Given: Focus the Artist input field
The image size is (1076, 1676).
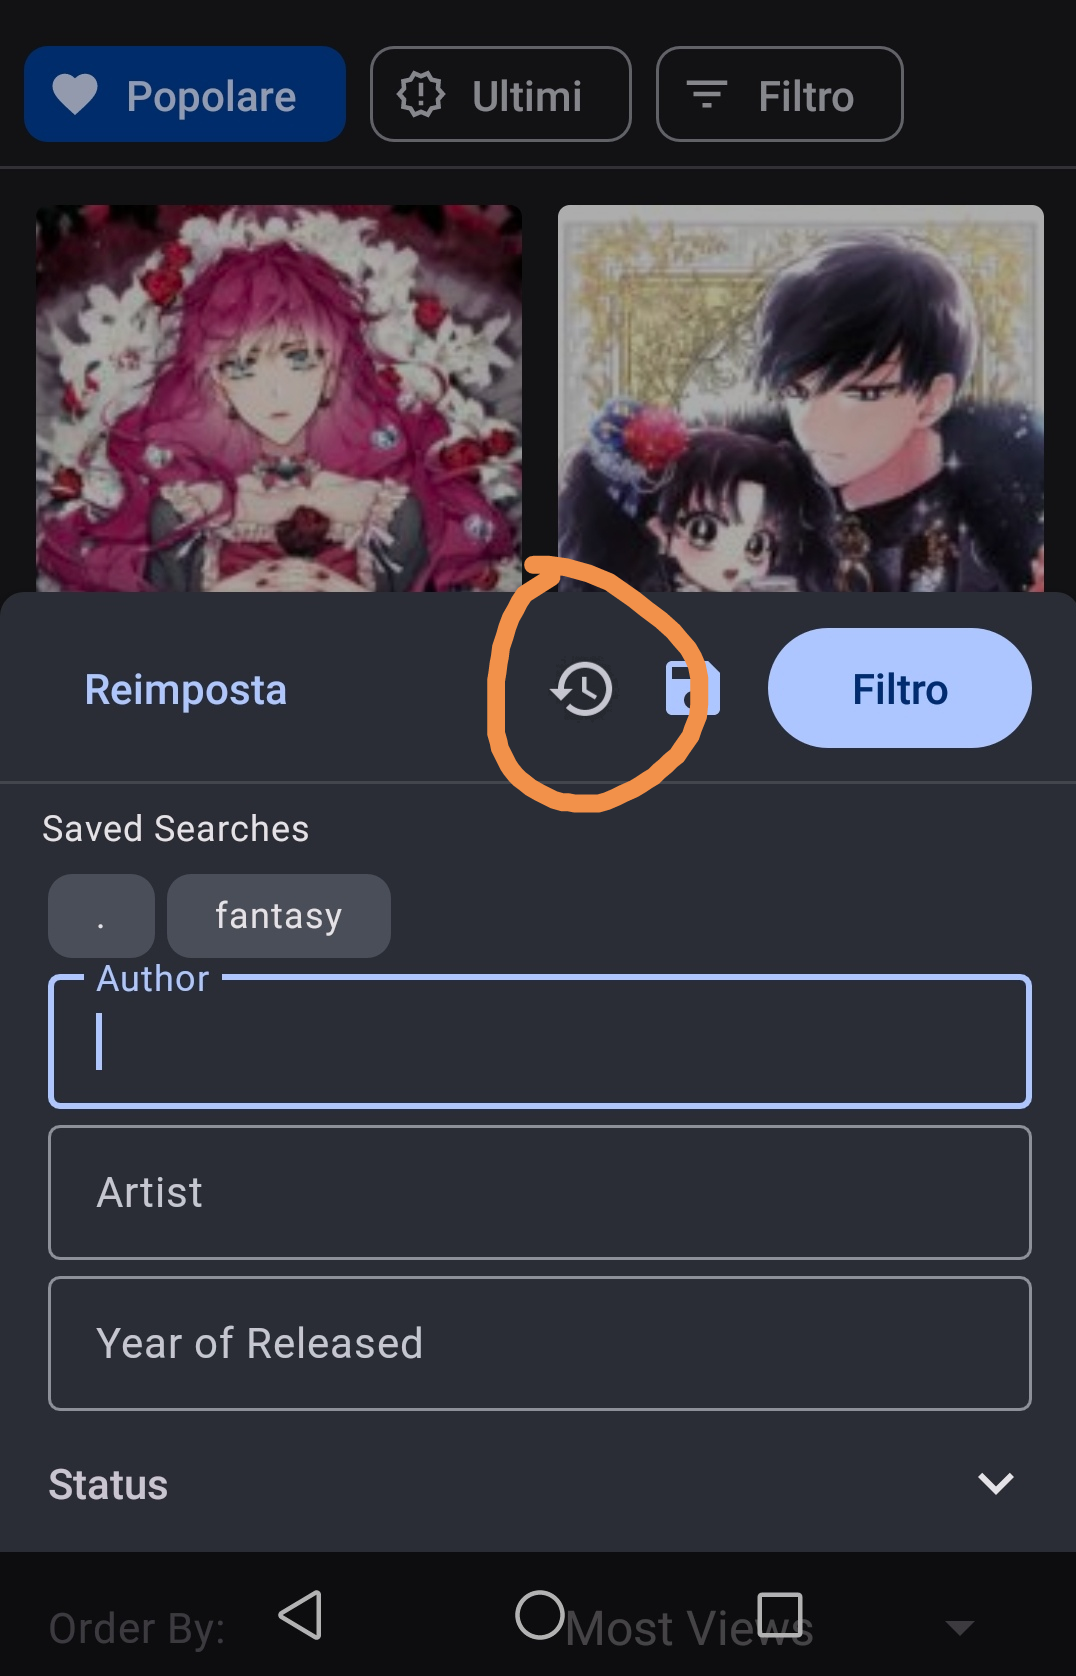Looking at the screenshot, I should tap(540, 1192).
